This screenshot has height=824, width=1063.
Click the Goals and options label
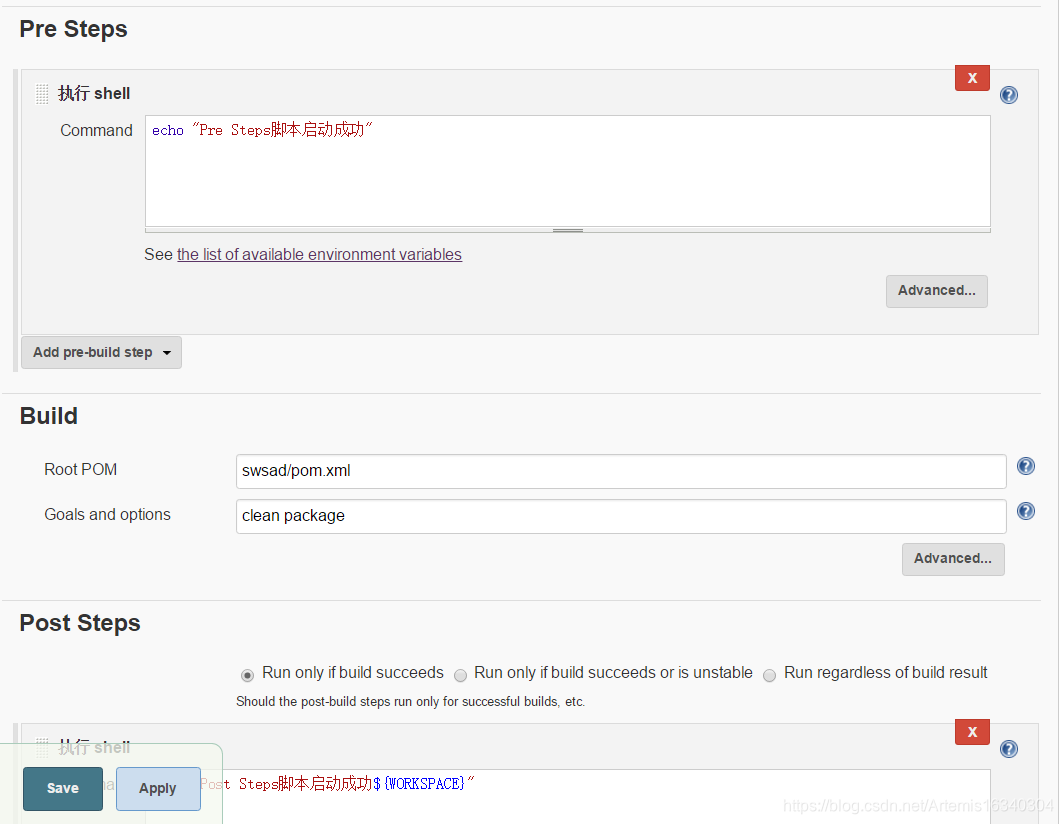coord(107,514)
